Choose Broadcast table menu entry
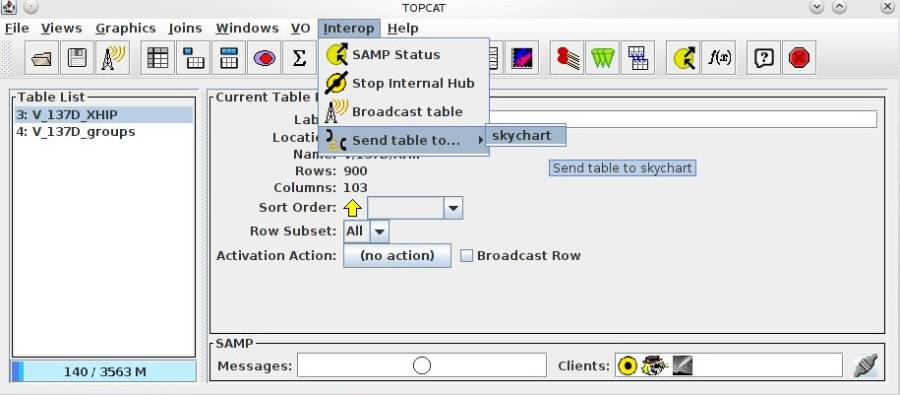 (404, 112)
